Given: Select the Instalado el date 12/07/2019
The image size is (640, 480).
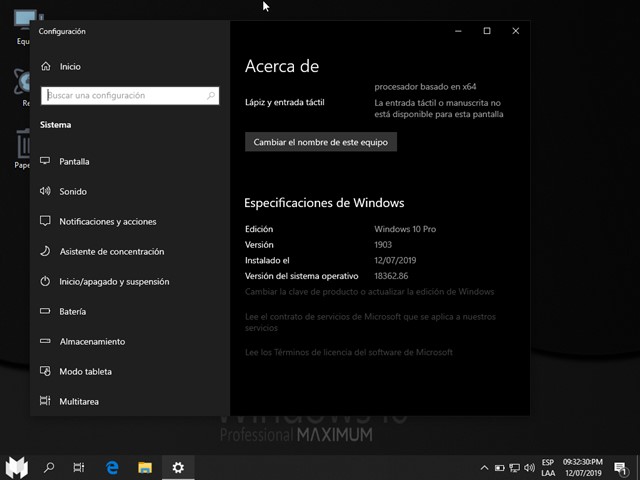Looking at the screenshot, I should pyautogui.click(x=395, y=260).
